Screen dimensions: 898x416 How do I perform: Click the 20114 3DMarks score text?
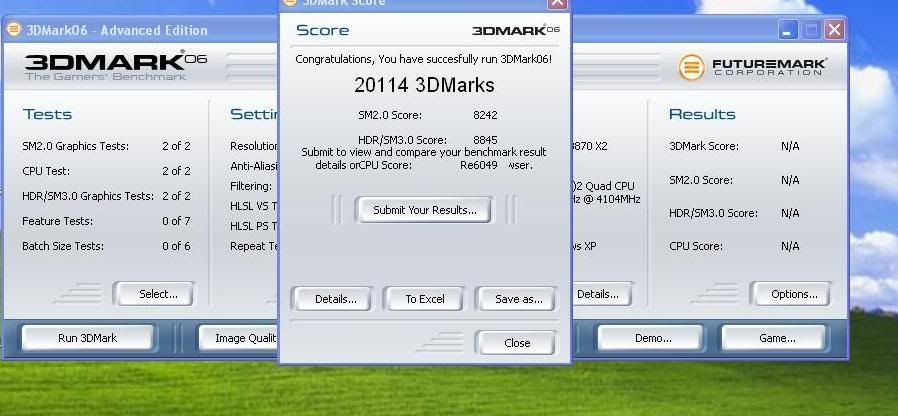click(x=424, y=85)
